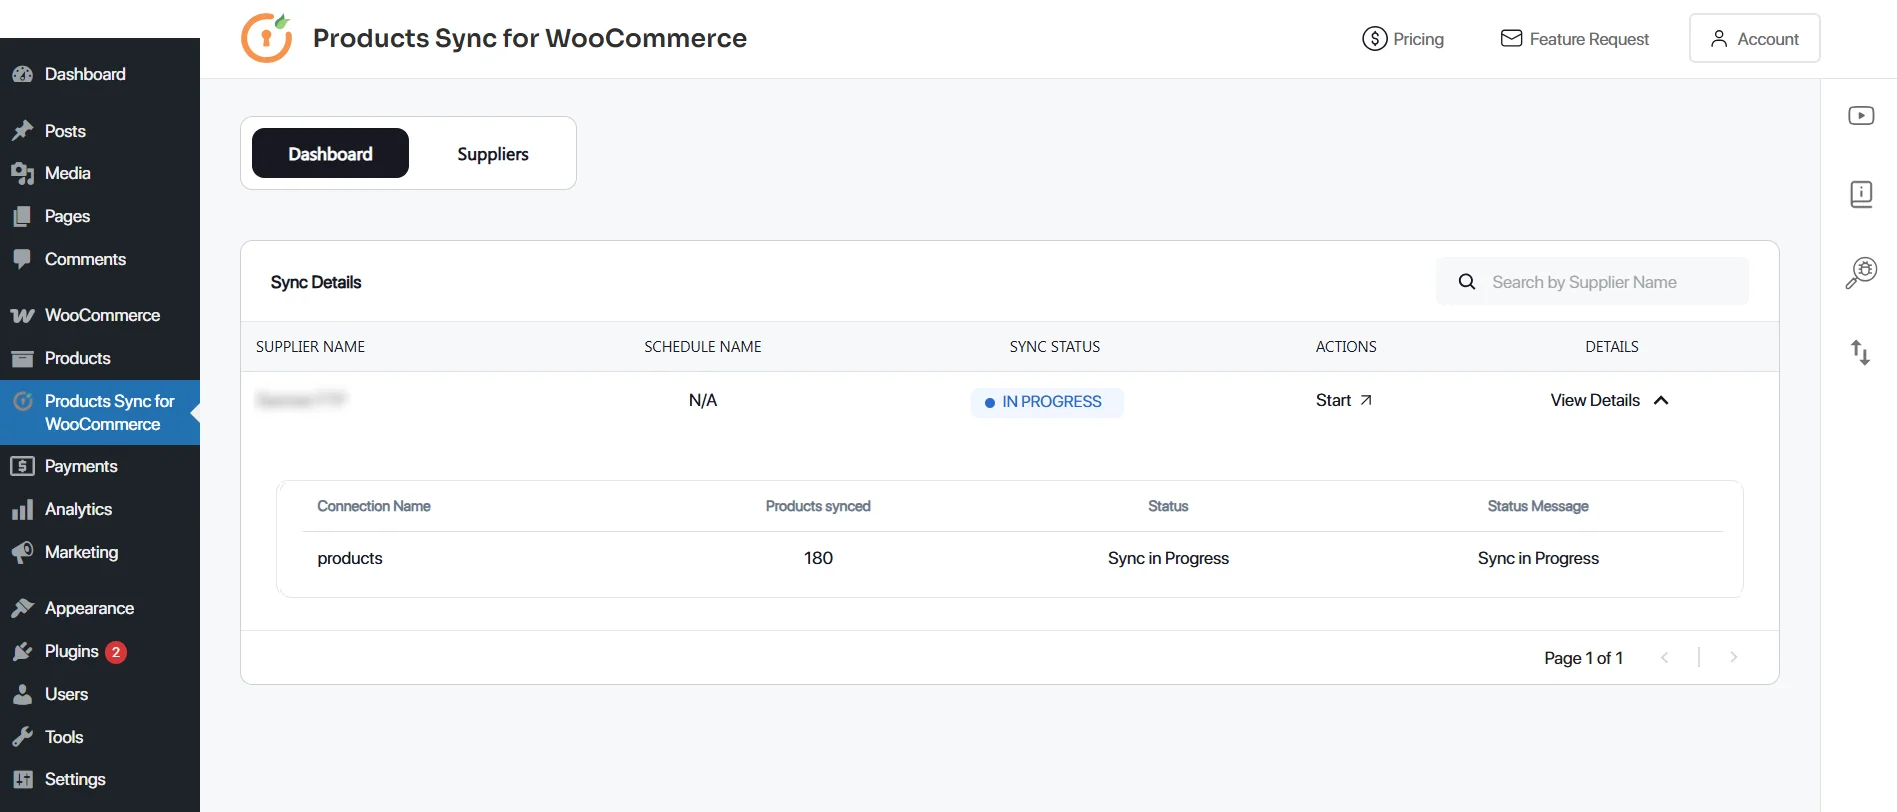
Task: Click the WooCommerce logo icon in sidebar
Action: tap(22, 316)
